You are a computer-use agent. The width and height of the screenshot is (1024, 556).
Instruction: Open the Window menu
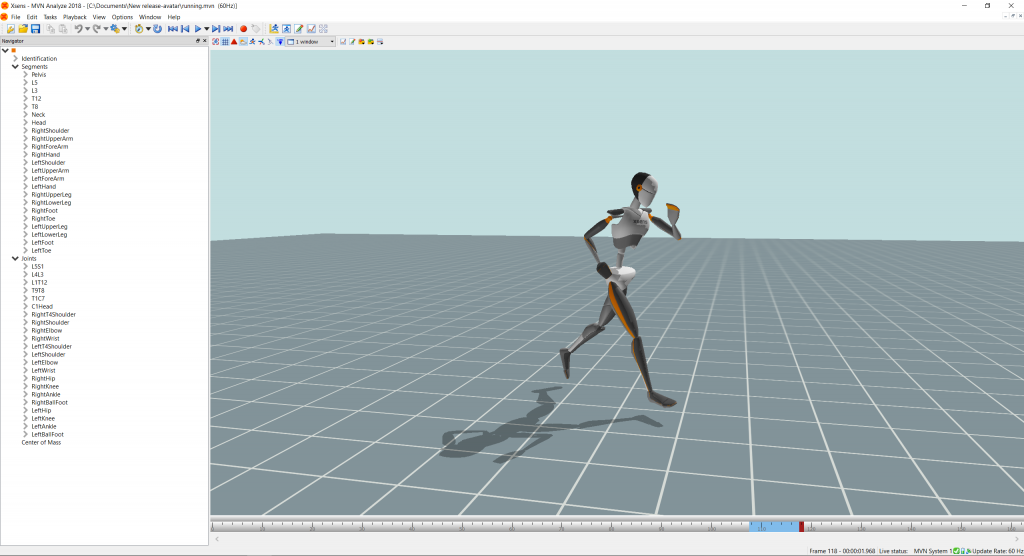(x=150, y=17)
